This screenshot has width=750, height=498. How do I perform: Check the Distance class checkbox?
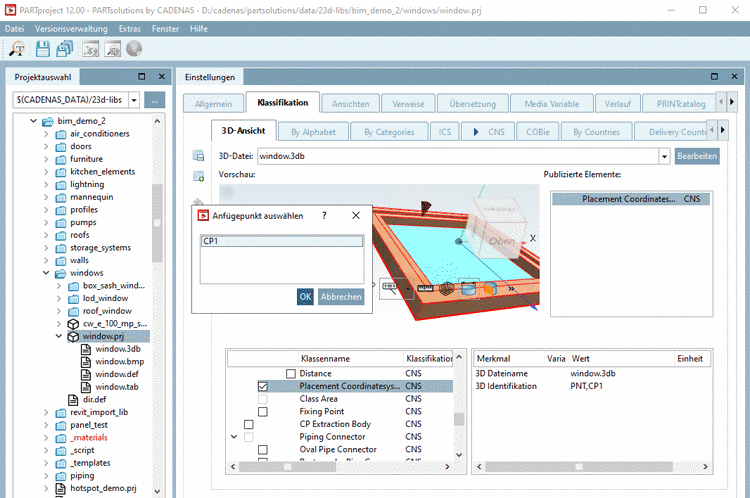pyautogui.click(x=291, y=374)
